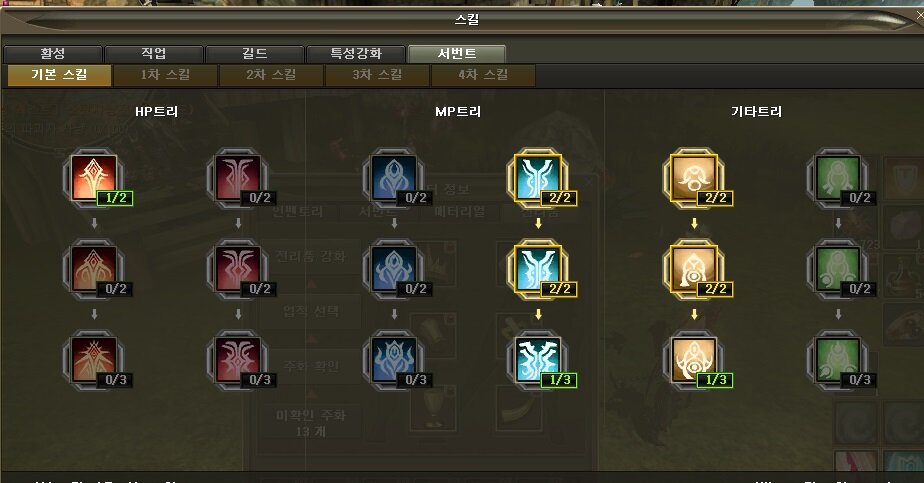
Task: Select the top golden 기타트리 skill 2/2
Action: pyautogui.click(x=694, y=177)
